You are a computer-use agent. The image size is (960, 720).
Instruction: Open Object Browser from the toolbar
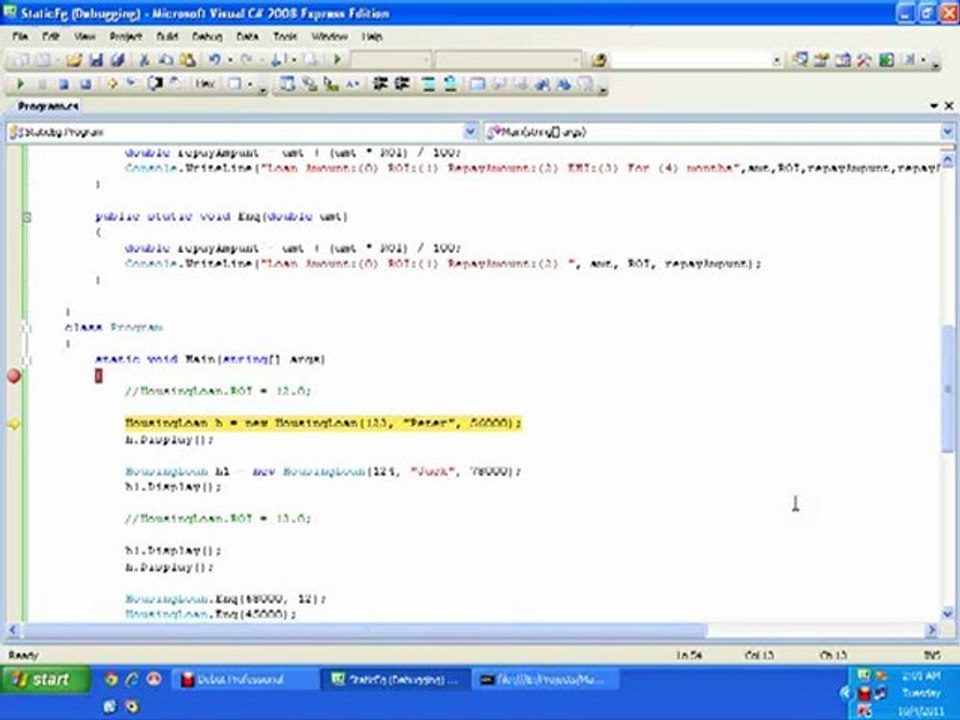pos(843,59)
